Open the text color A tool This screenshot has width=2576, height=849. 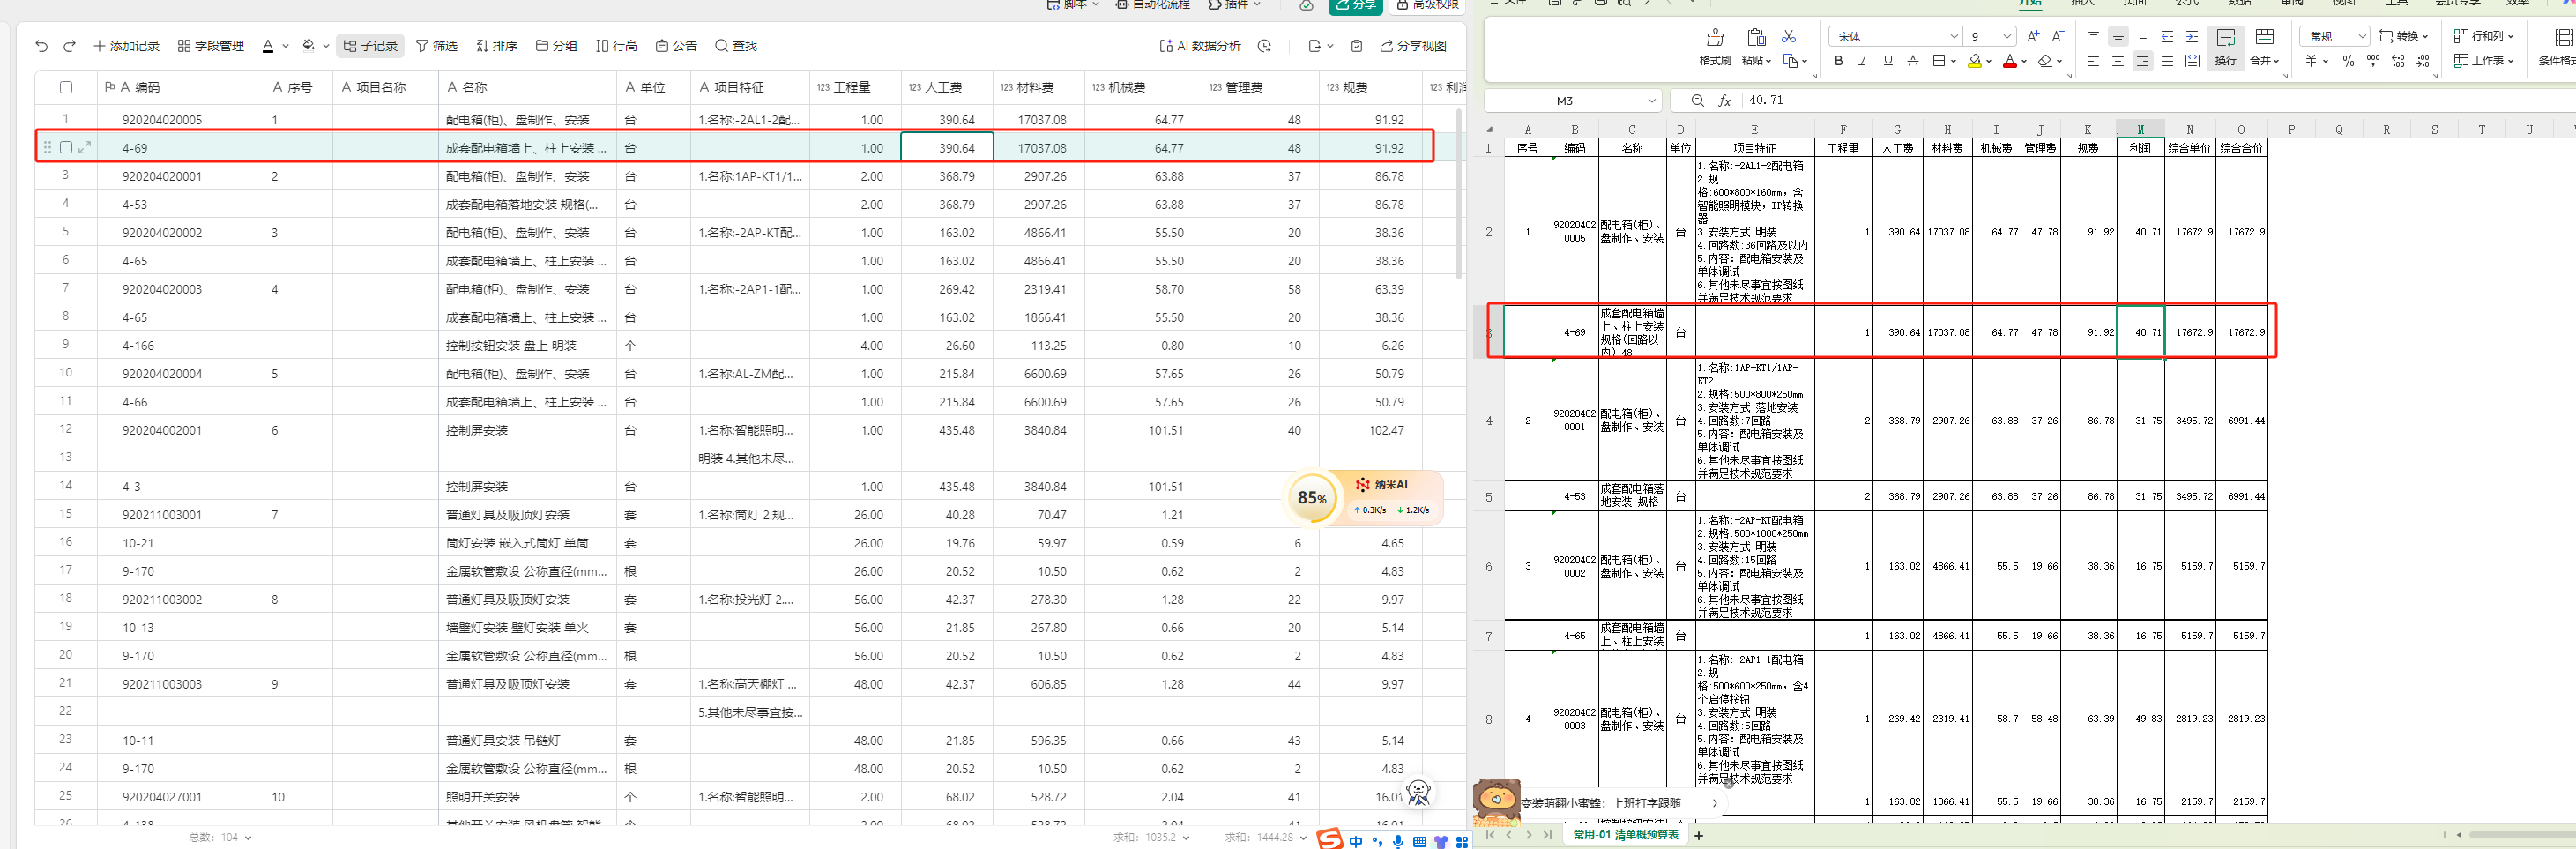pos(268,46)
